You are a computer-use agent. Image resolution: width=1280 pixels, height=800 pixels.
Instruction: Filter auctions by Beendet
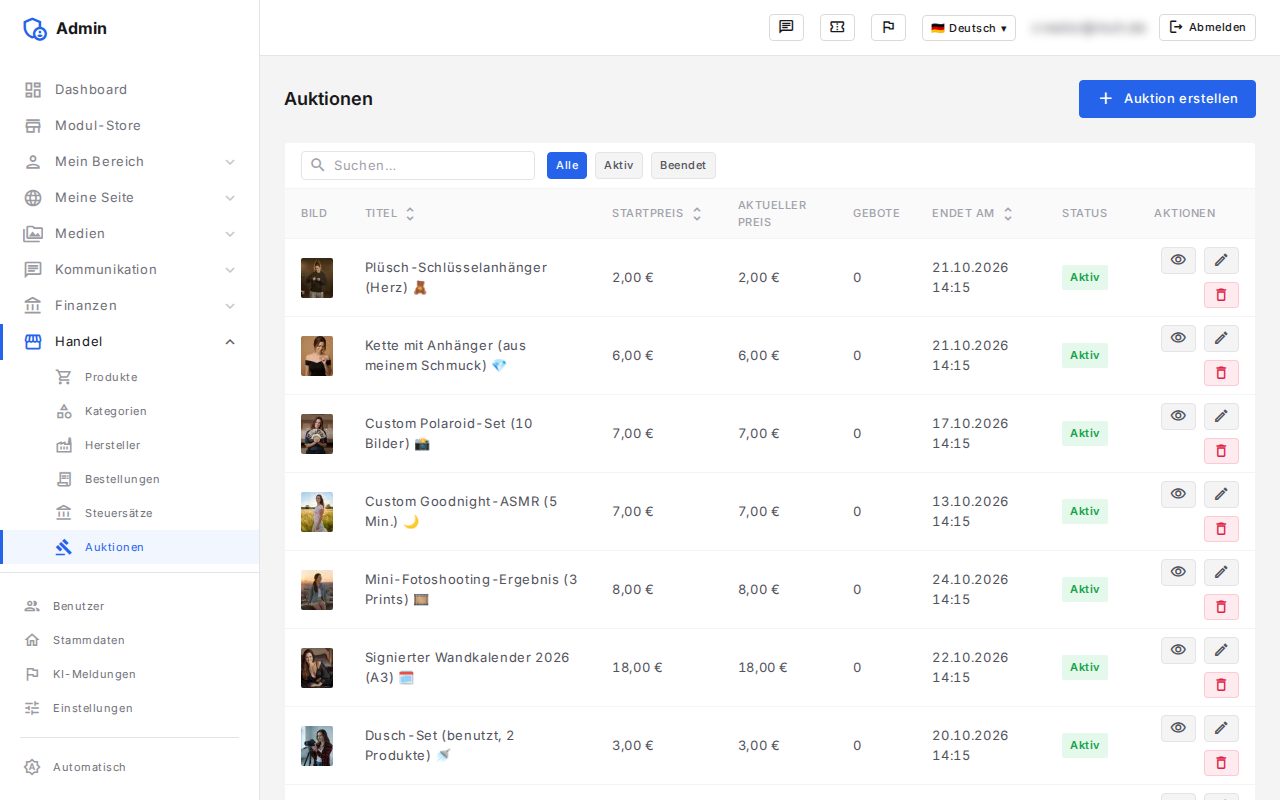(683, 166)
